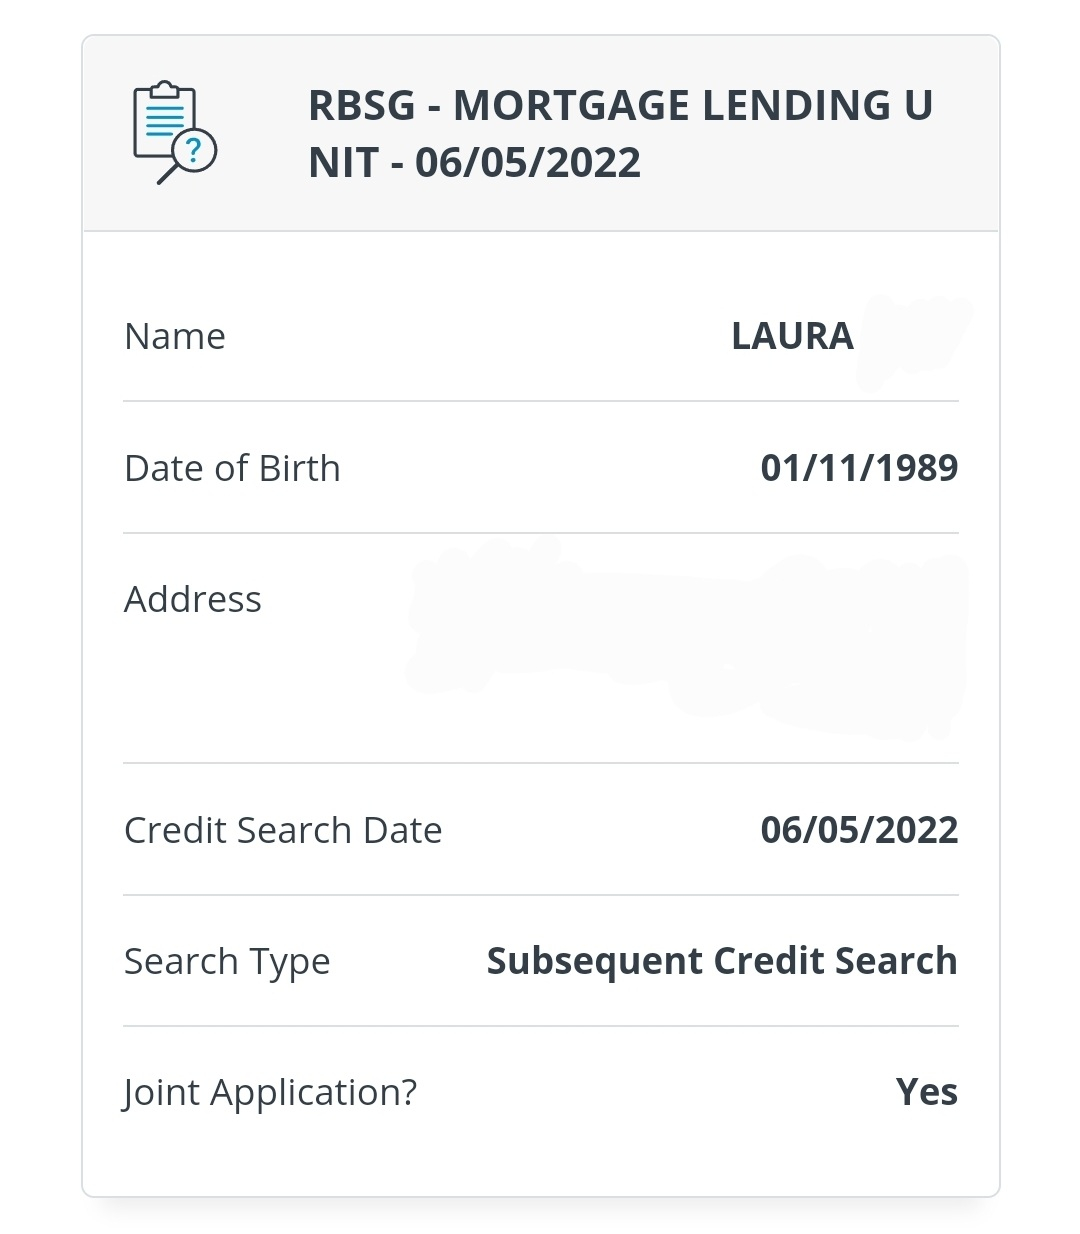Select the RBSG Mortgage Lending Unit title
Image resolution: width=1080 pixels, height=1234 pixels.
(620, 134)
